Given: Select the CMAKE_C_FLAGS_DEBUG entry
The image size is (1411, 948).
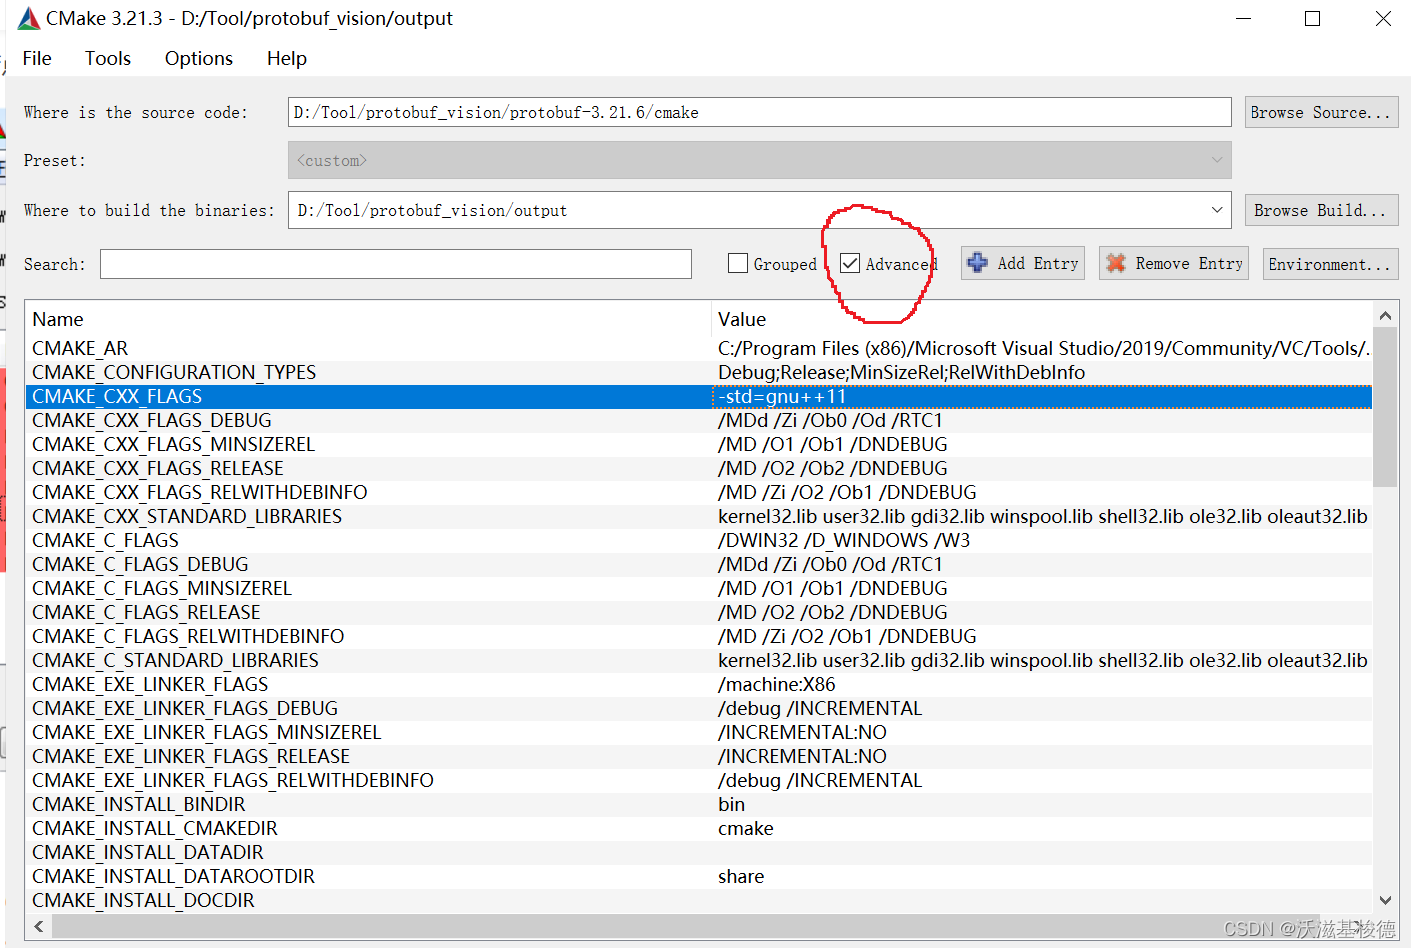Looking at the screenshot, I should point(140,564).
